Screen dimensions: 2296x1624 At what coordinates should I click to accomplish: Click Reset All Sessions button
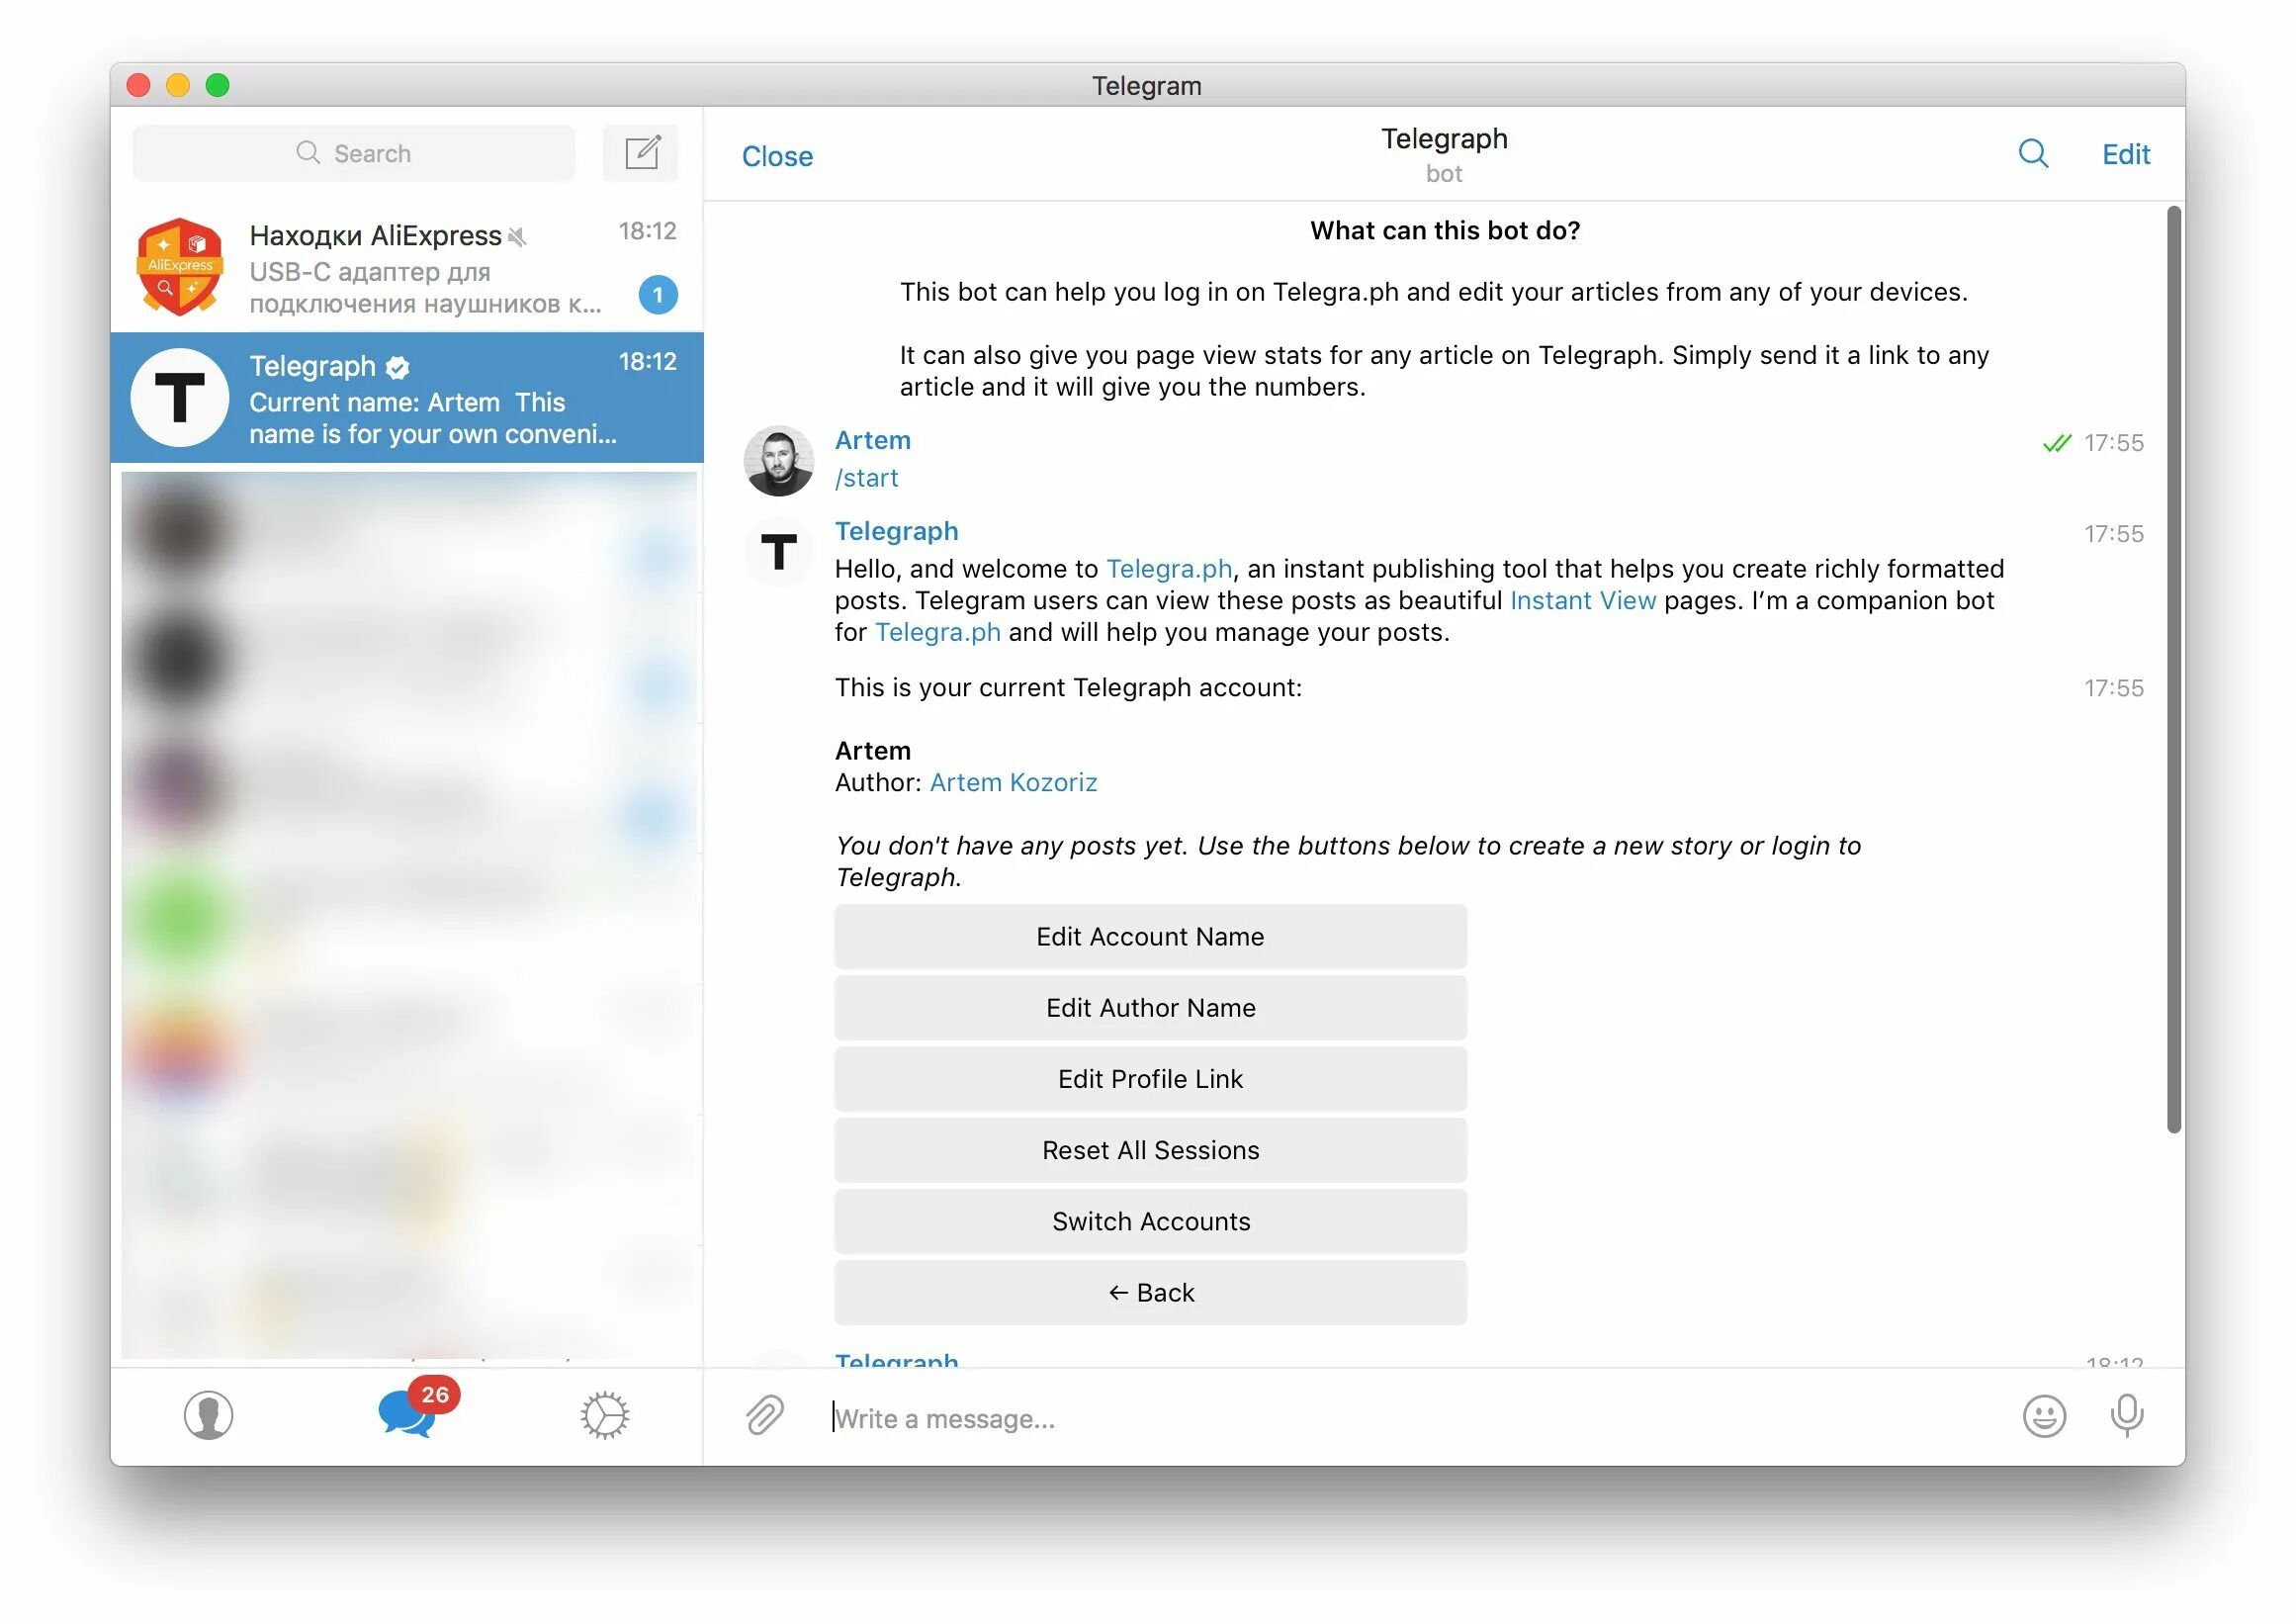point(1150,1150)
